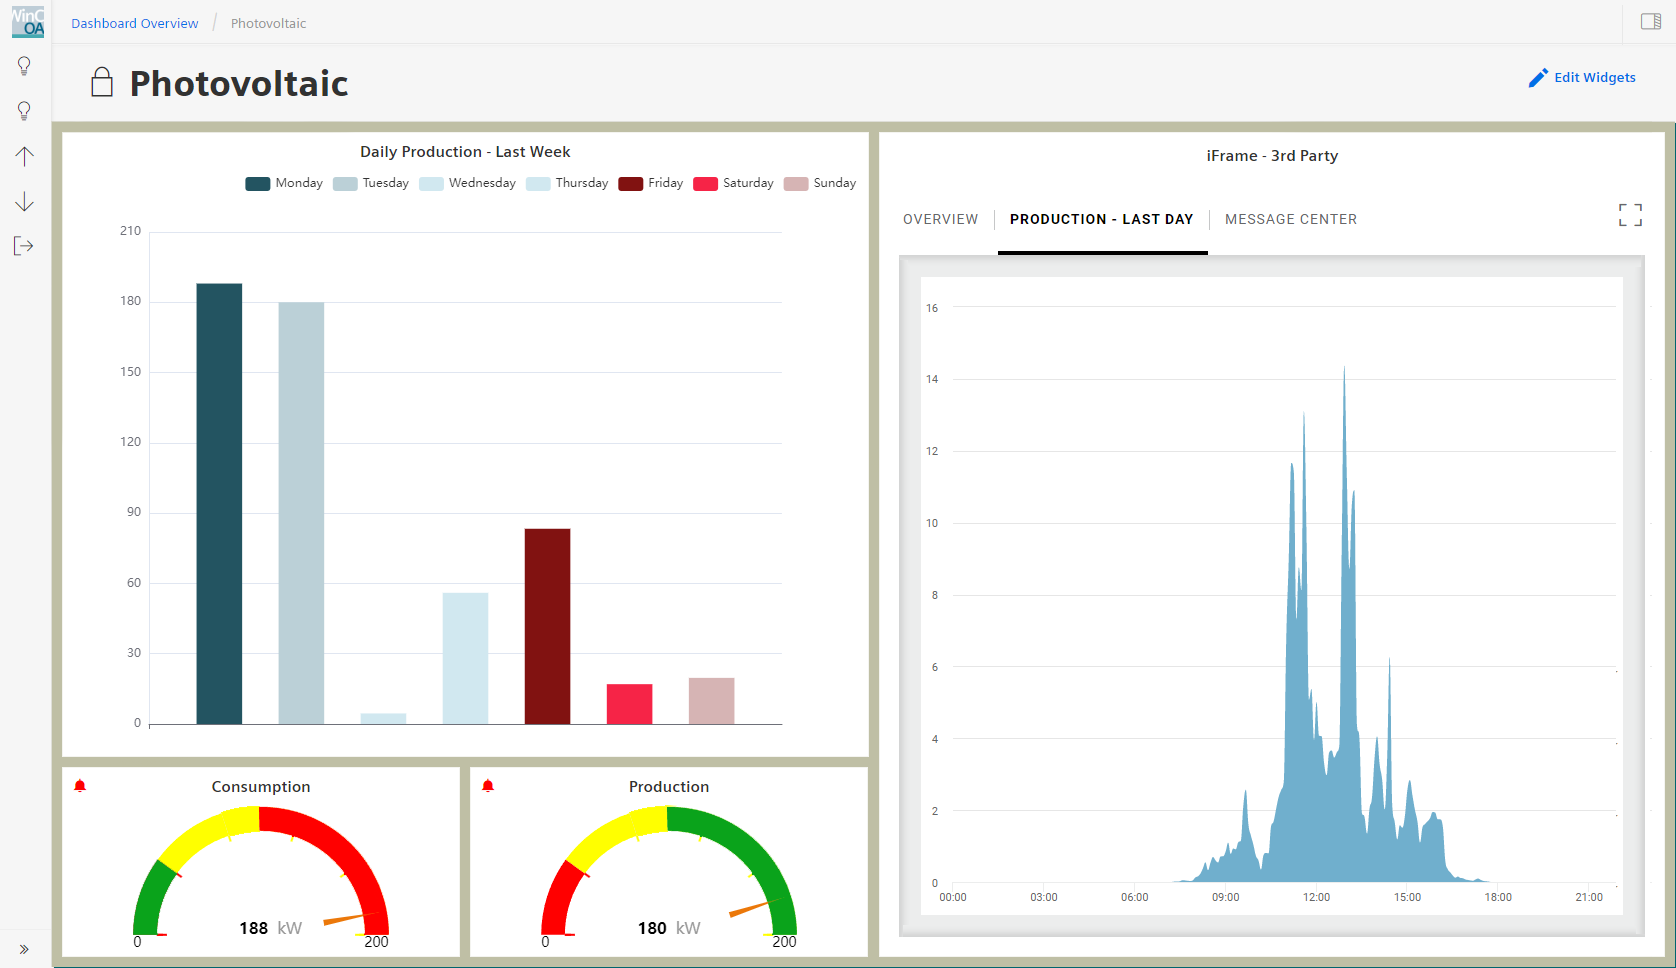1676x968 pixels.
Task: Click the dark red Friday bar
Action: [x=547, y=626]
